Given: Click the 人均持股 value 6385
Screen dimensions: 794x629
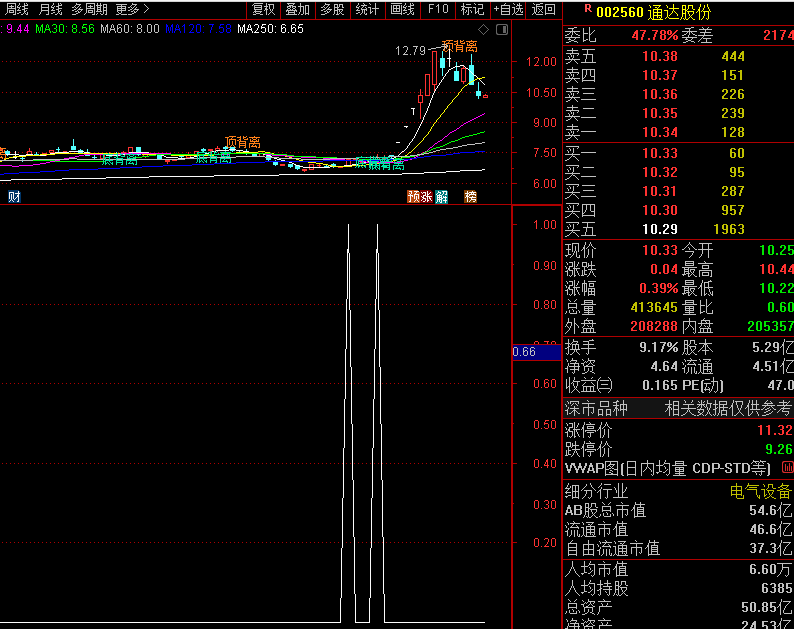Looking at the screenshot, I should click(x=776, y=588).
